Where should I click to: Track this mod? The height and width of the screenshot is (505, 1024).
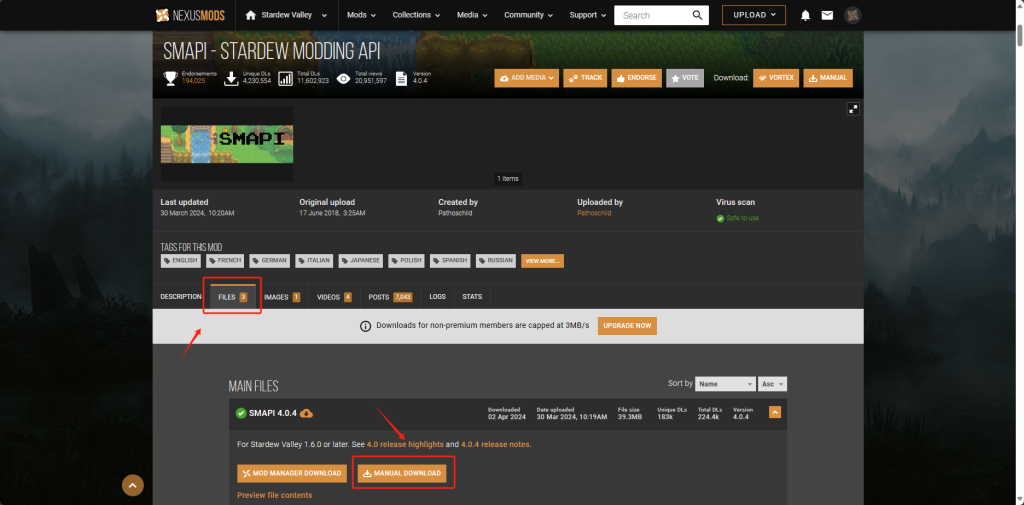coord(586,77)
